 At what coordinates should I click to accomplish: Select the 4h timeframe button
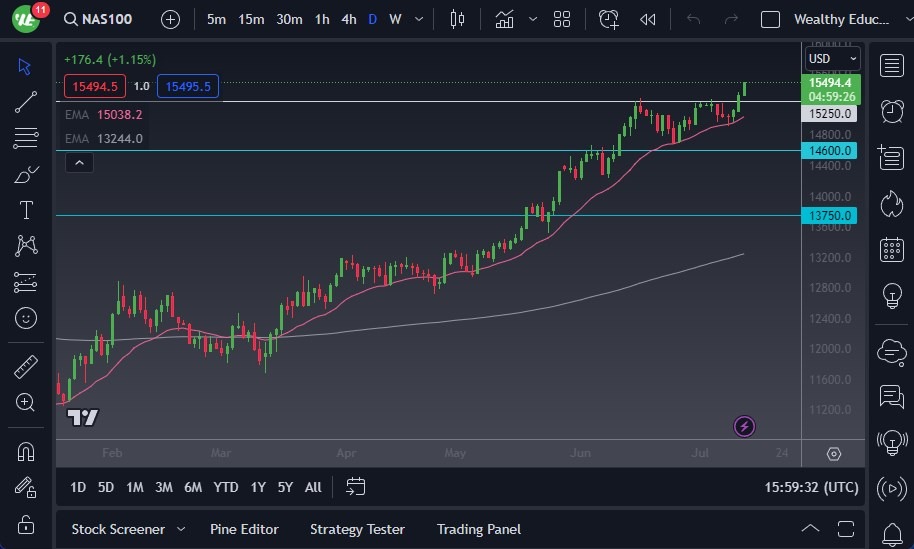[x=348, y=19]
